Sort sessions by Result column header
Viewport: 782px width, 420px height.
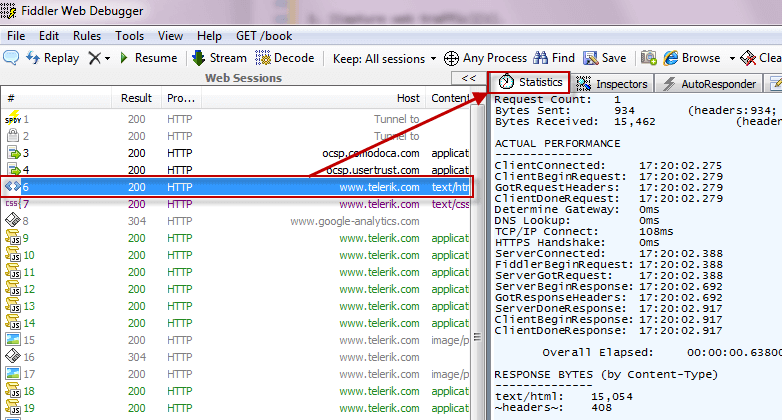(136, 98)
